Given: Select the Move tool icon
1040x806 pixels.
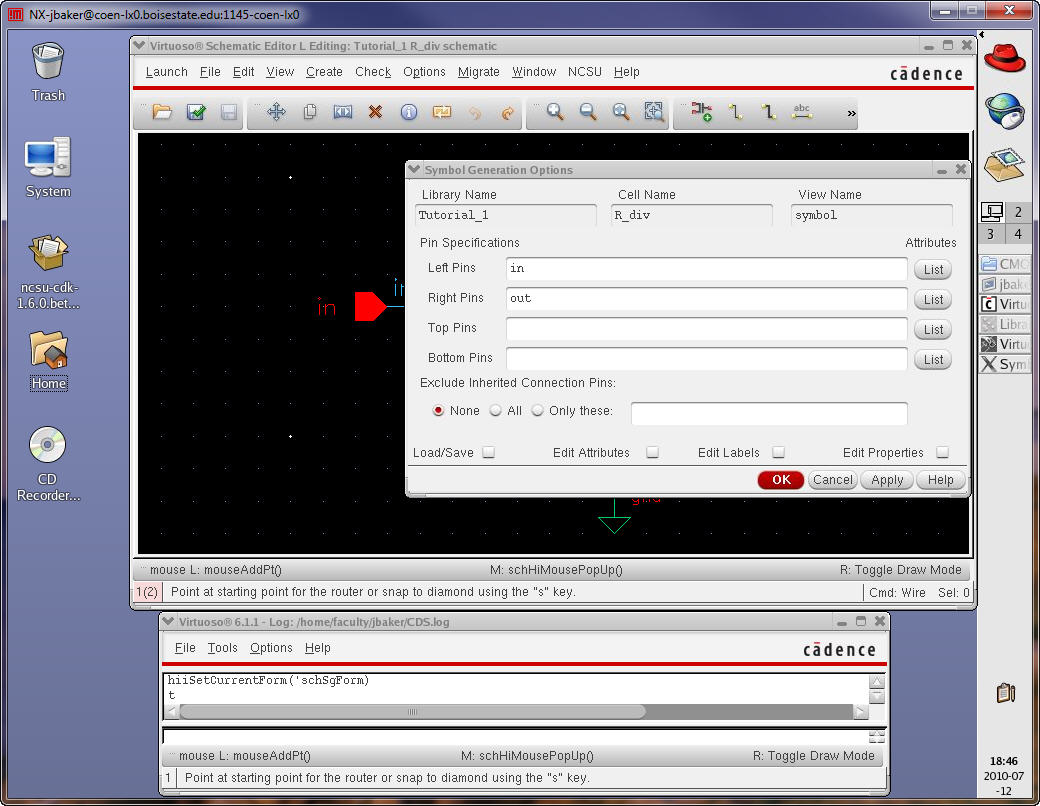Looking at the screenshot, I should coord(277,113).
